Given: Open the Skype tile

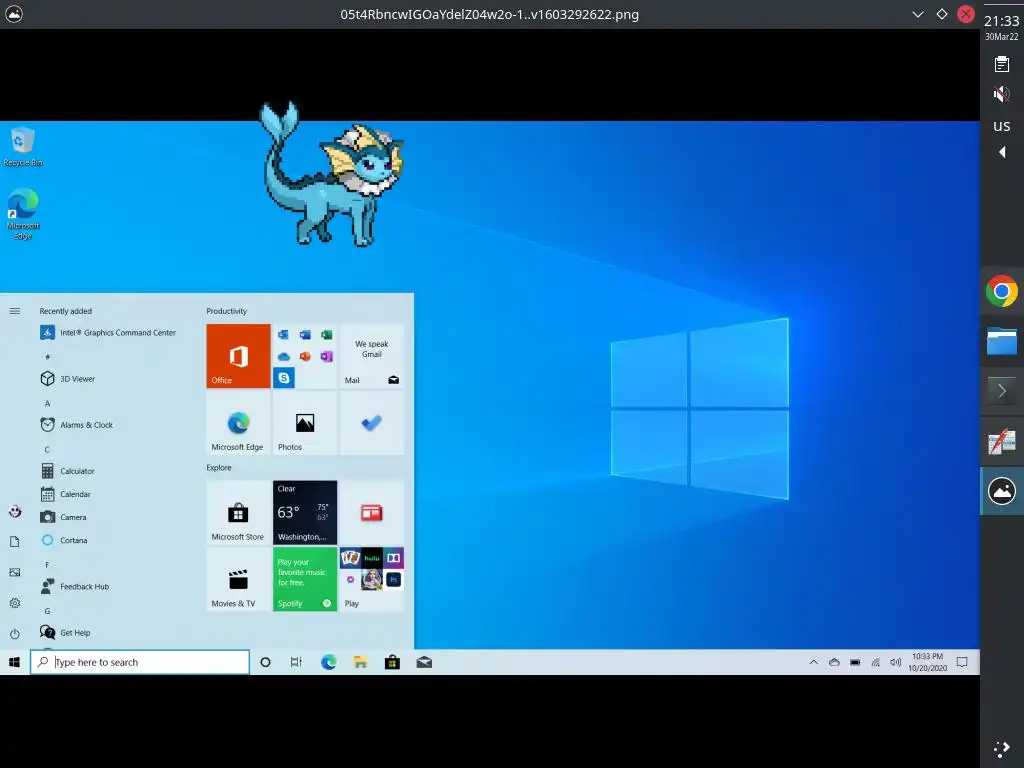Looking at the screenshot, I should coord(283,377).
